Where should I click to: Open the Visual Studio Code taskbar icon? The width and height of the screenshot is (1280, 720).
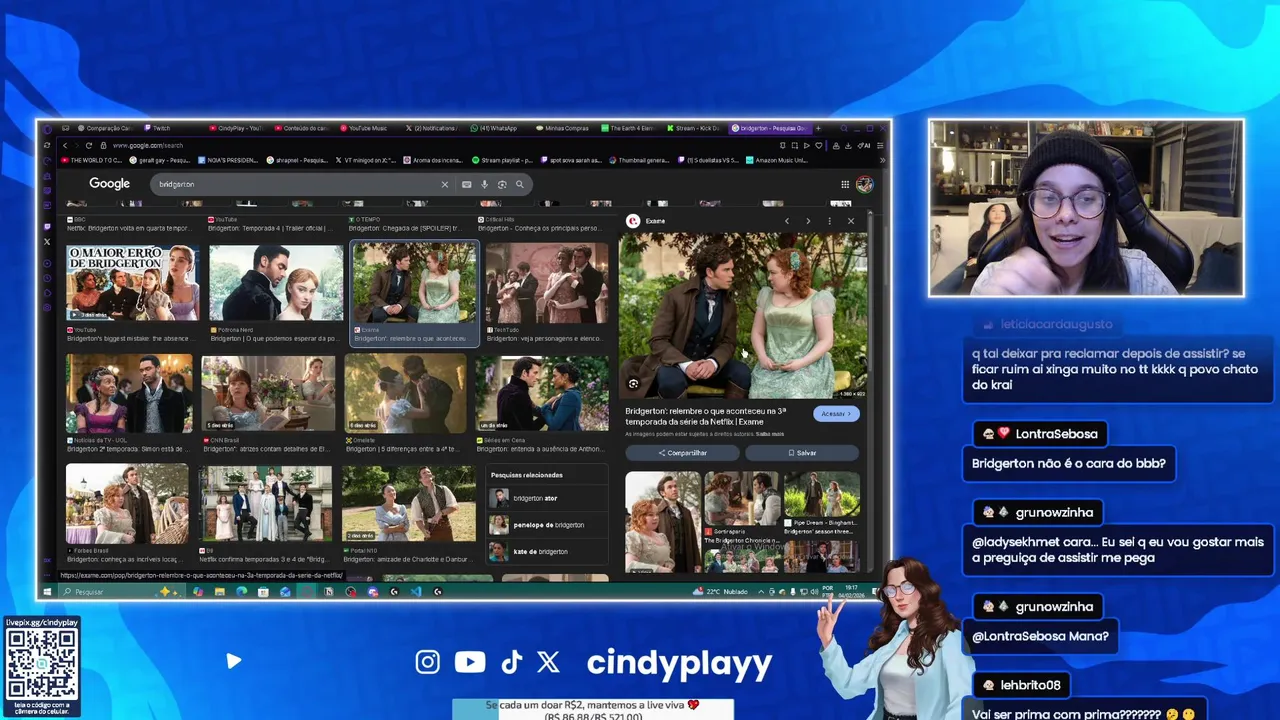click(416, 592)
